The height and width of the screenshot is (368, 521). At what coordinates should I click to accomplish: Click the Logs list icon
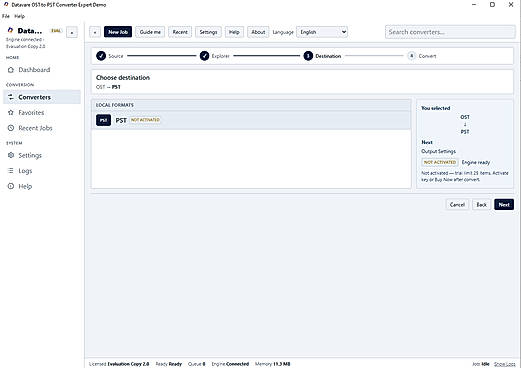click(11, 171)
